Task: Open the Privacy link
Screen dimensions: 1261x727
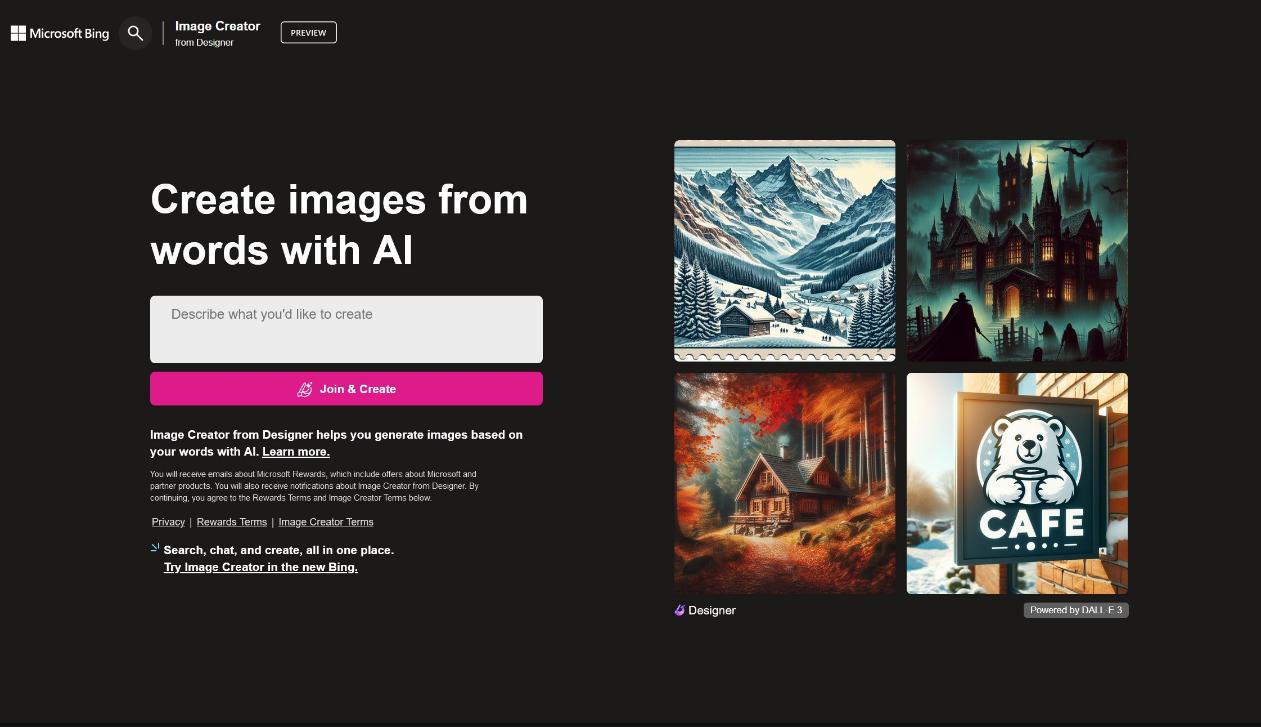Action: 168,521
